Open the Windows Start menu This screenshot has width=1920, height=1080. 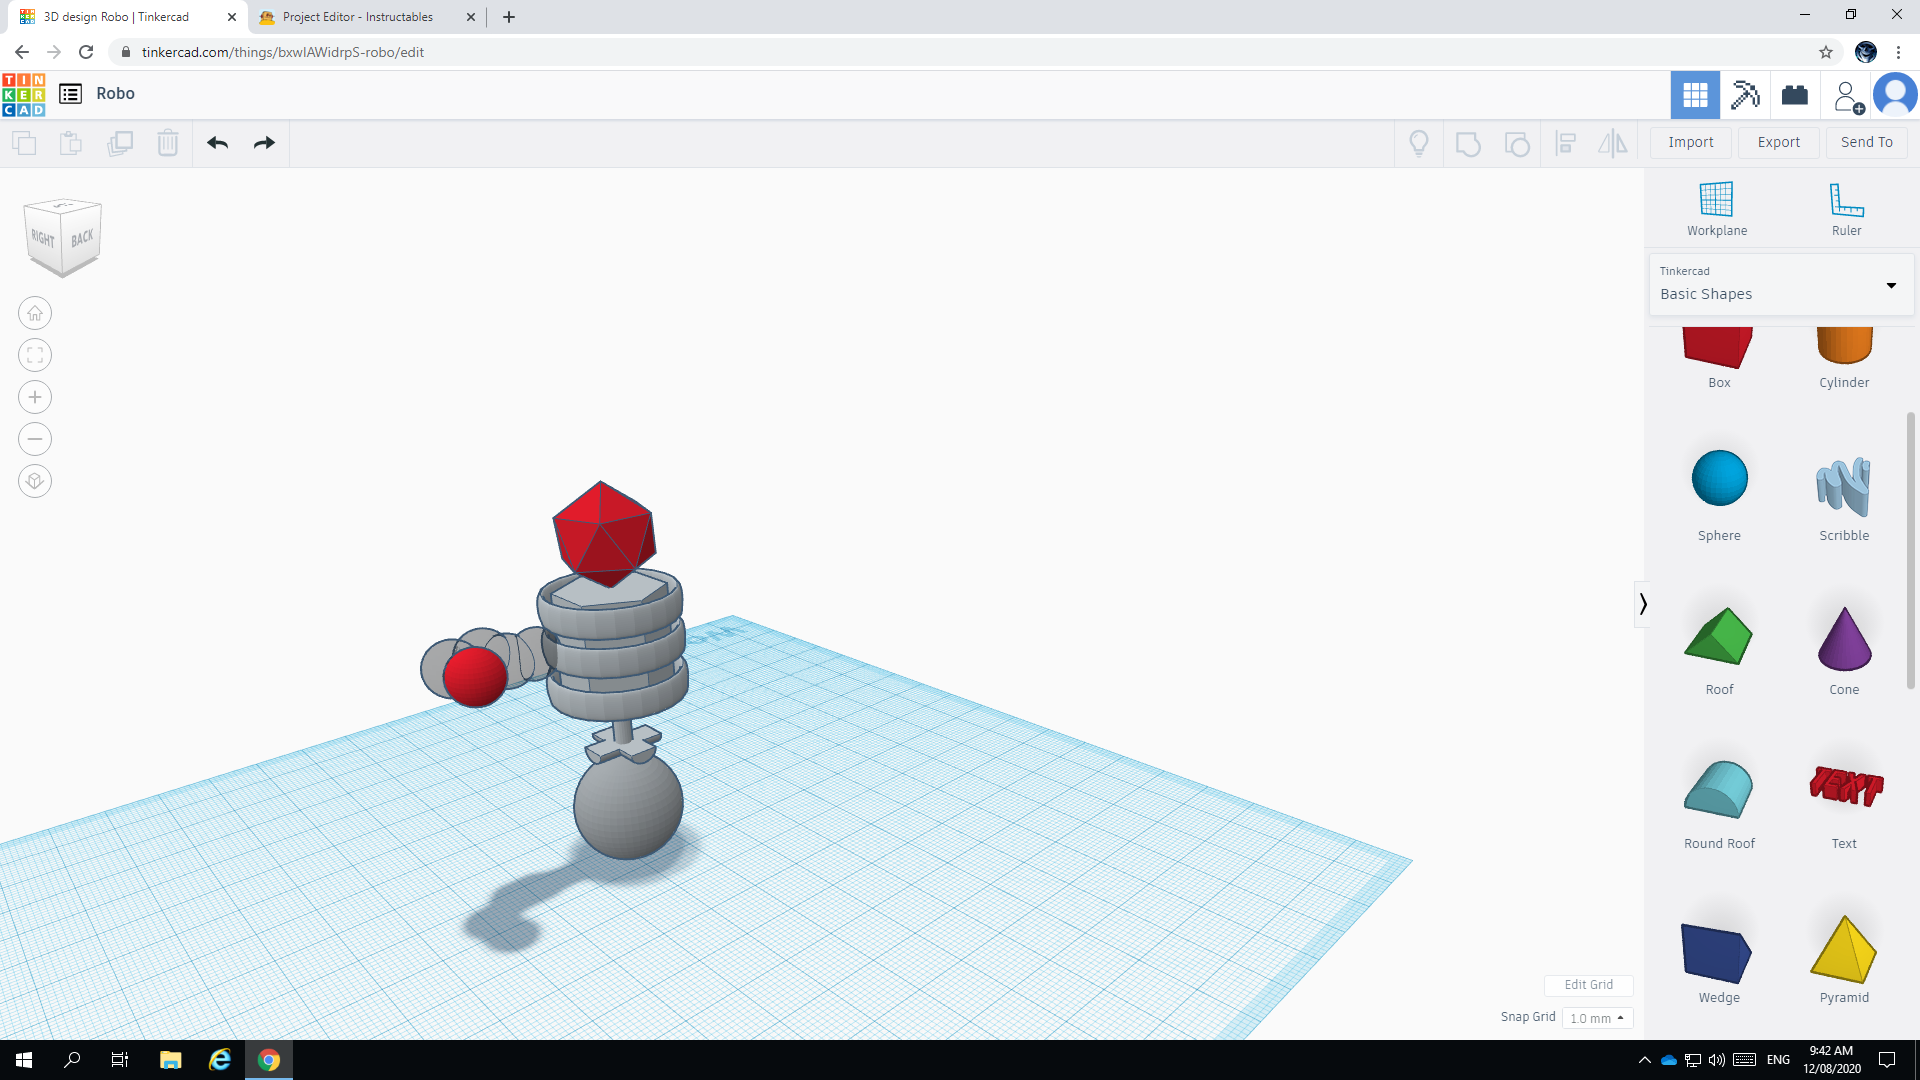click(24, 1060)
